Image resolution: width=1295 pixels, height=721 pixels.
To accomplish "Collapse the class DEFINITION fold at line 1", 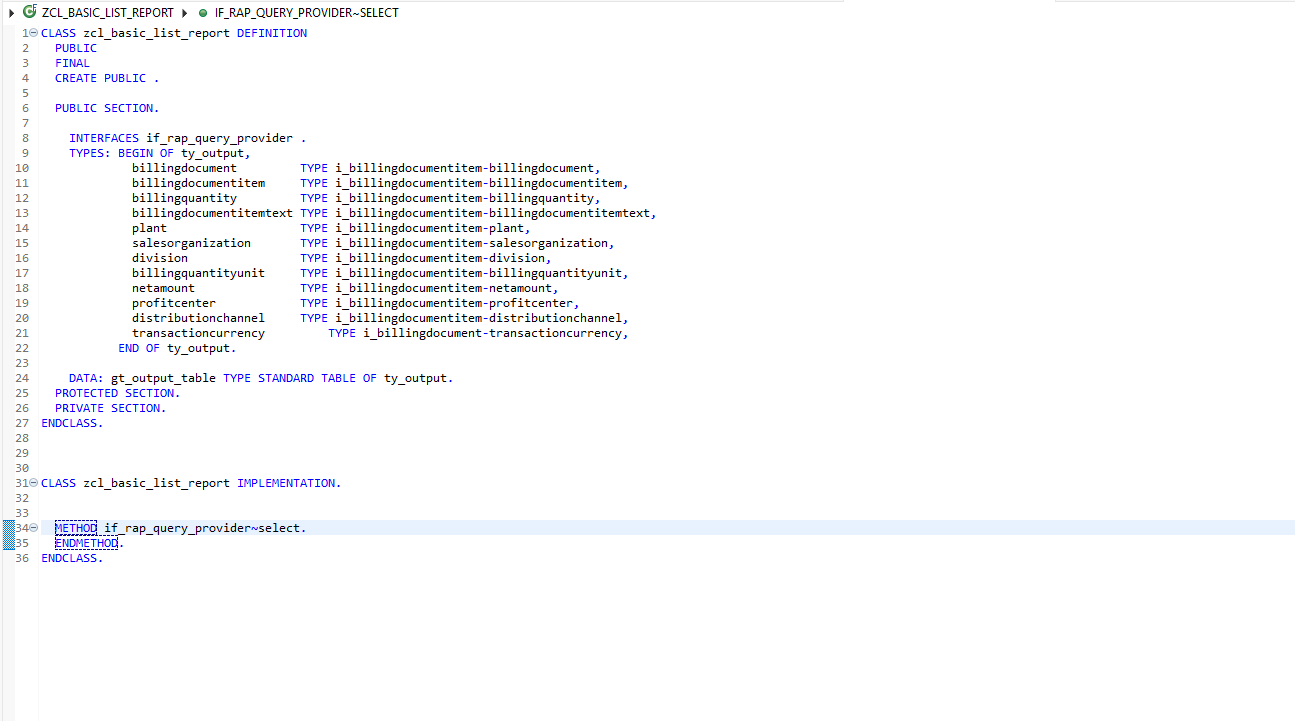I will (x=34, y=33).
